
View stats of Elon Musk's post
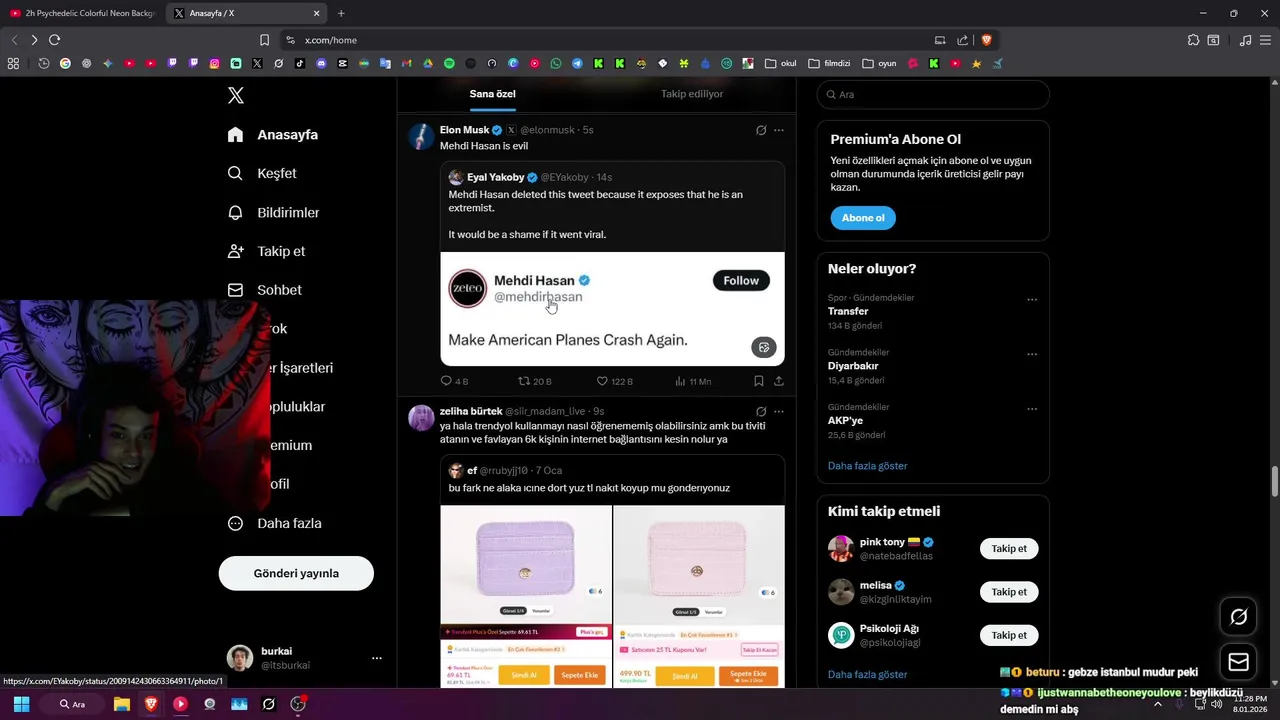click(693, 381)
